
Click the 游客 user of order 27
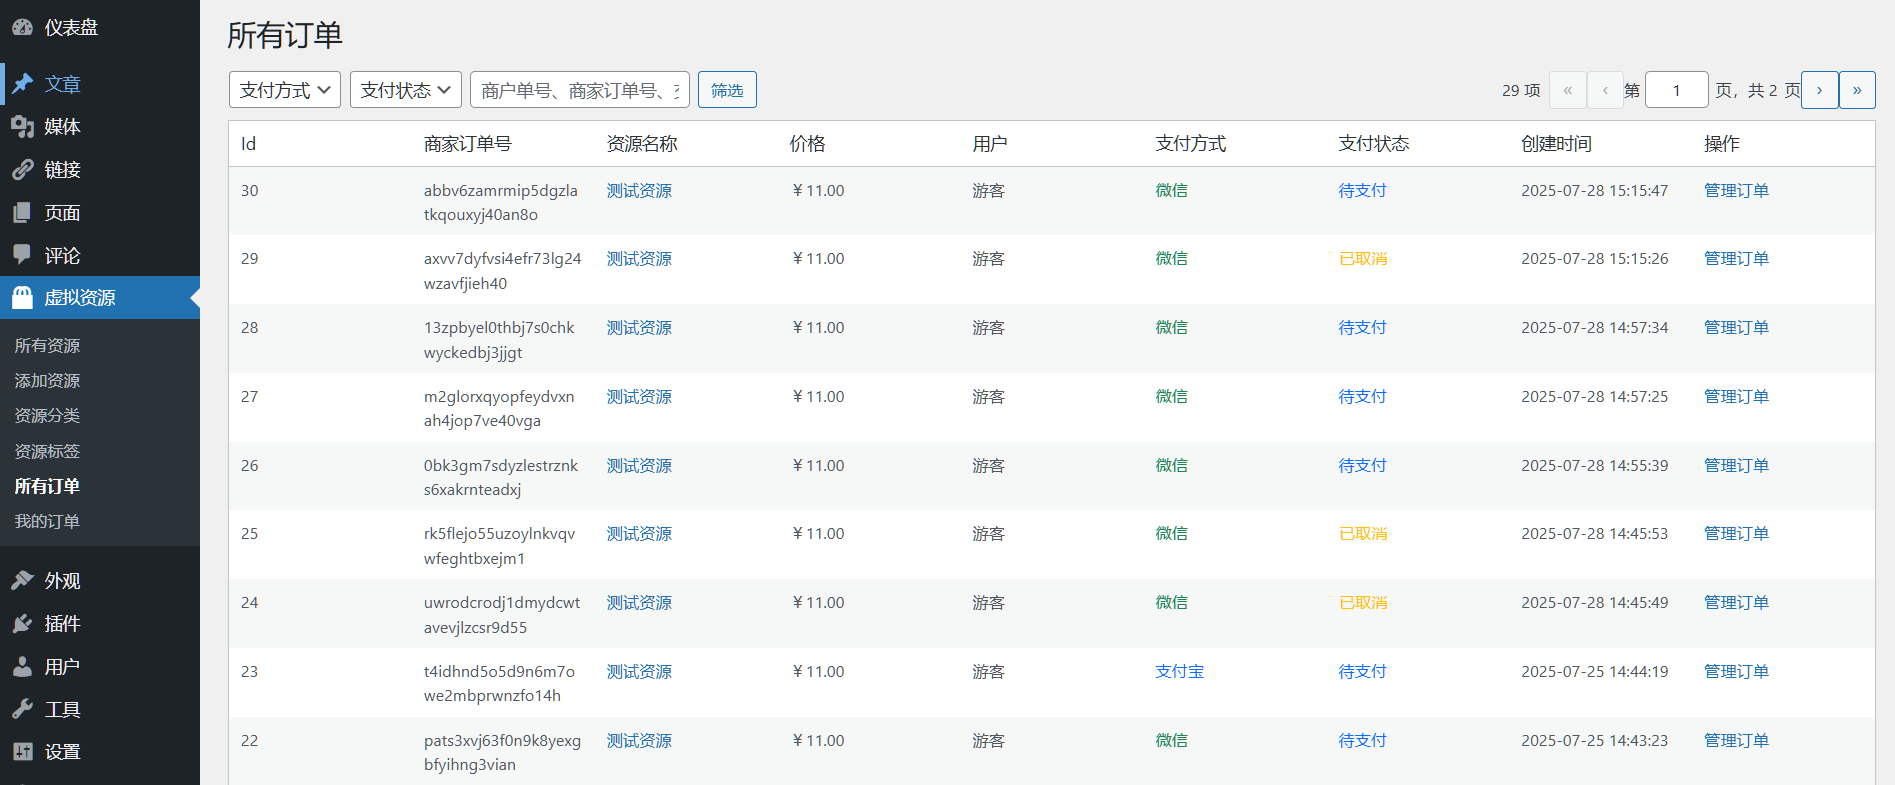988,396
